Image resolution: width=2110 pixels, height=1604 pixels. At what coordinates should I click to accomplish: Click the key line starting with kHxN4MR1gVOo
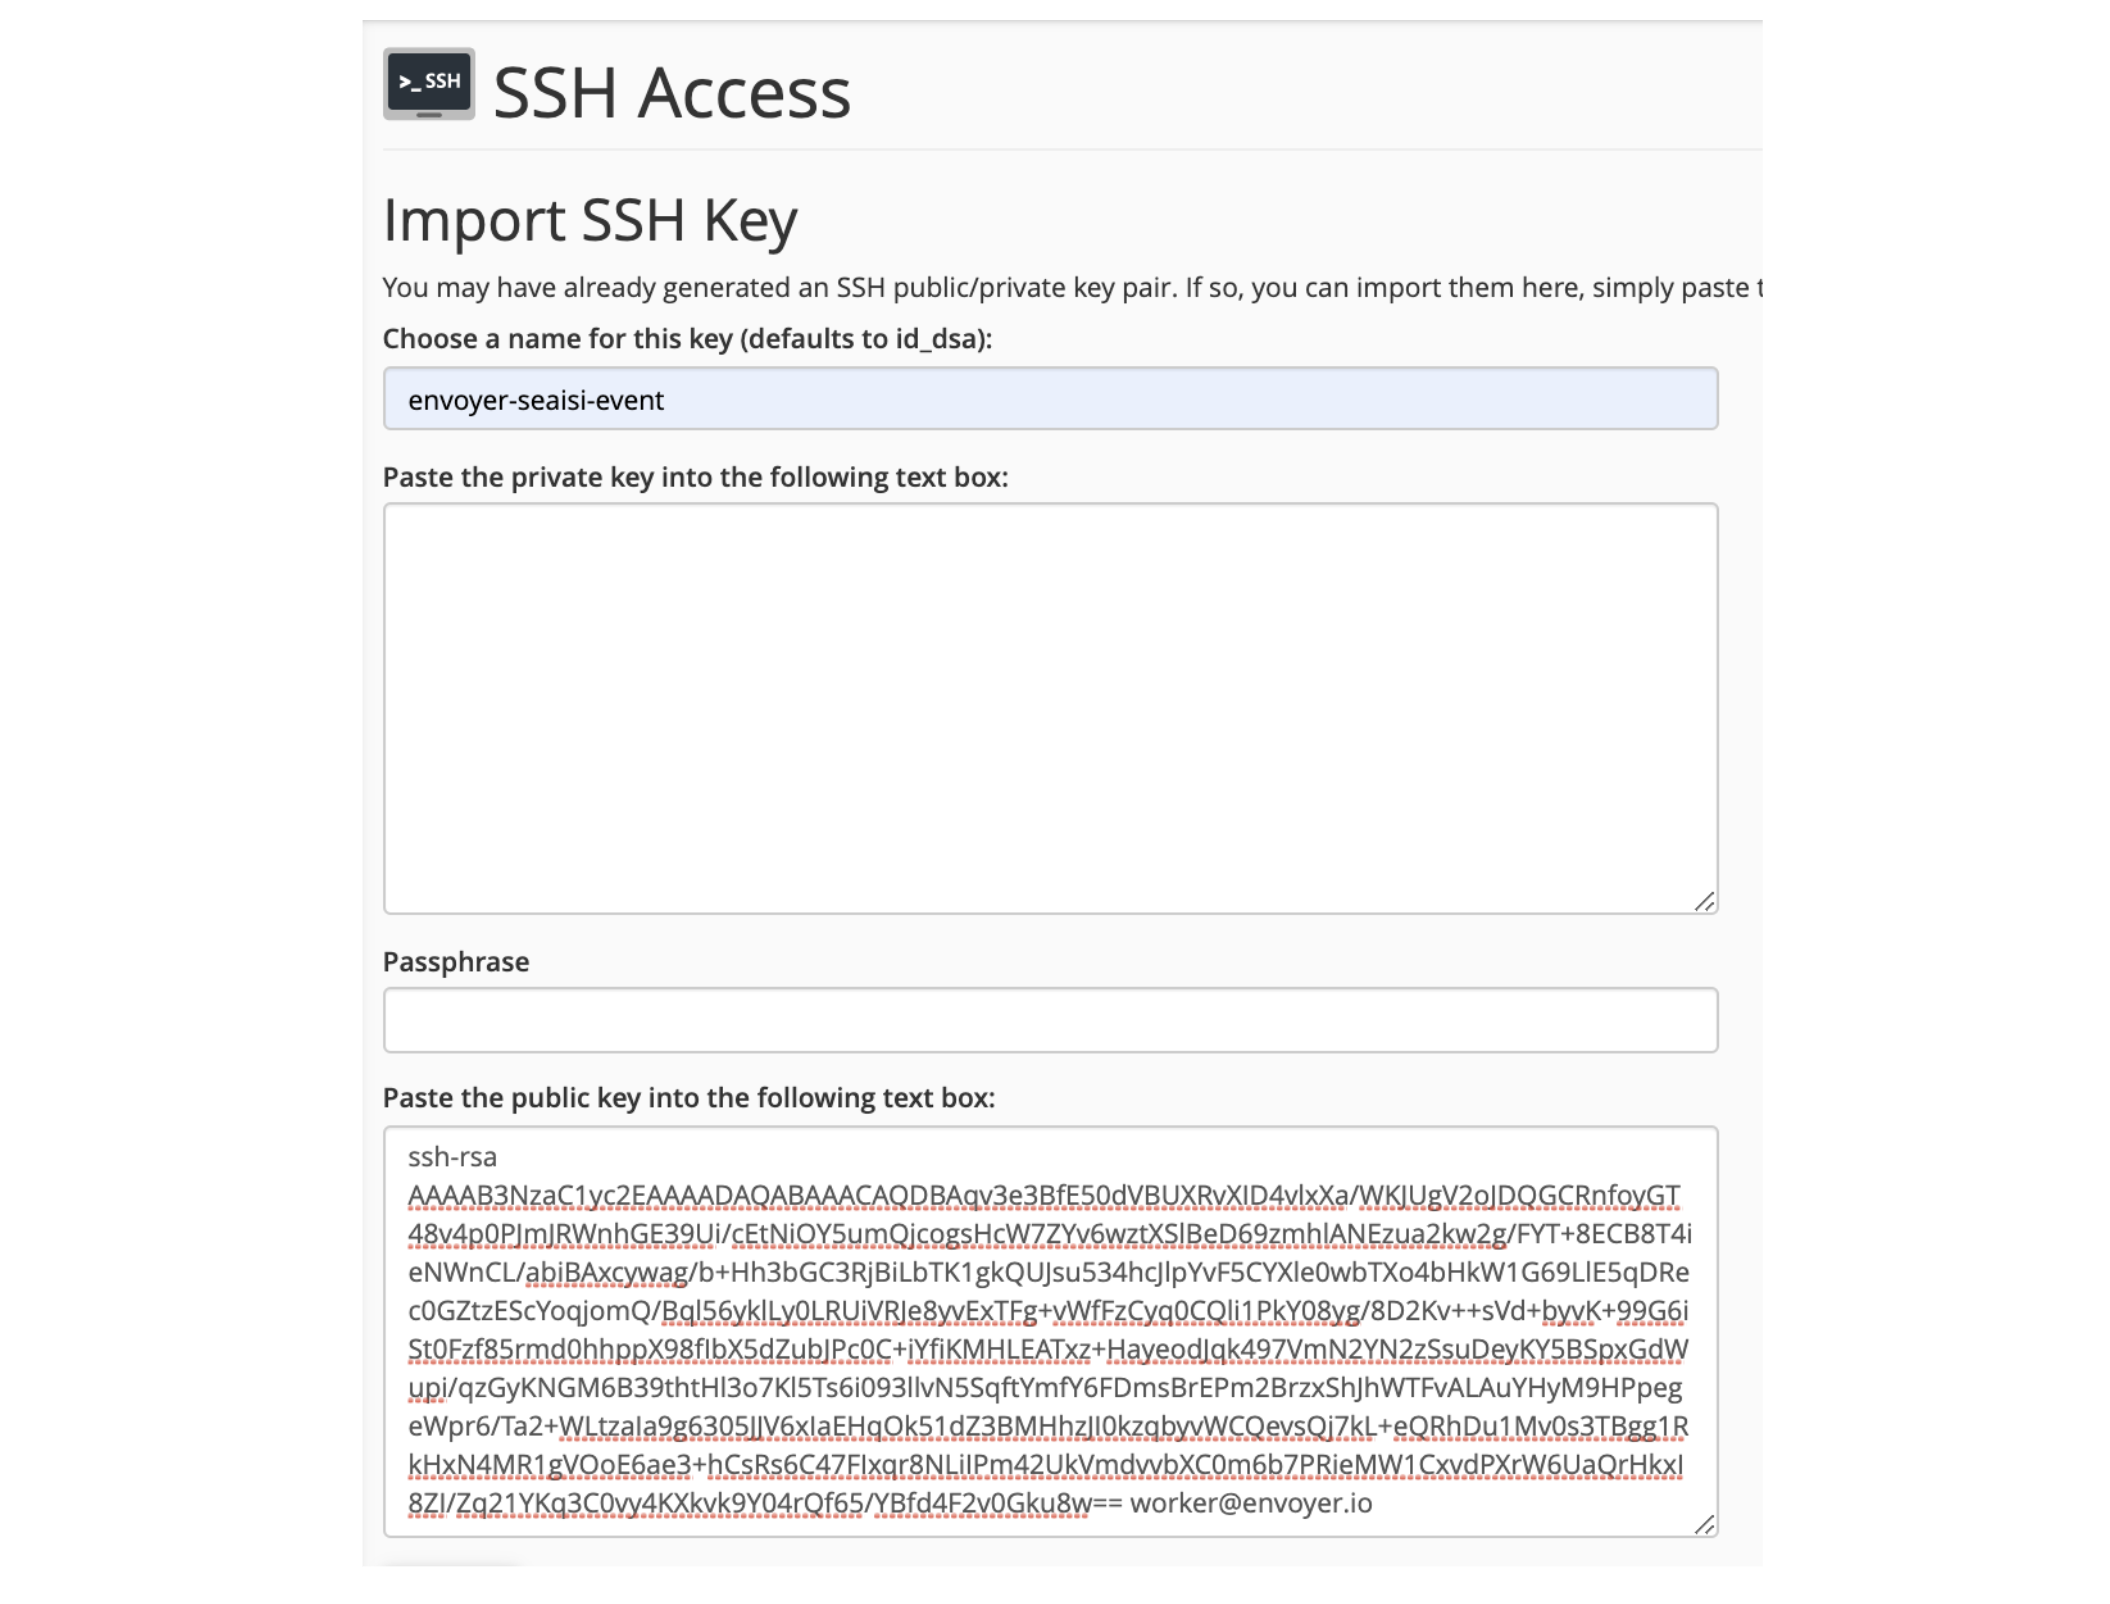(1045, 1465)
